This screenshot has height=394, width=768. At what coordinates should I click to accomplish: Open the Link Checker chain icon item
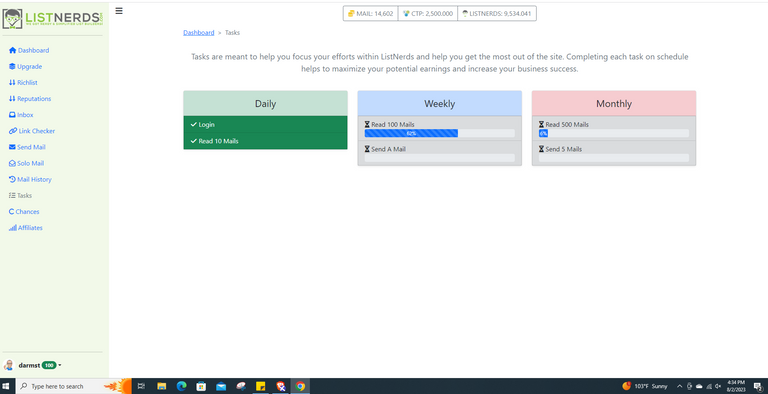[x=32, y=131]
